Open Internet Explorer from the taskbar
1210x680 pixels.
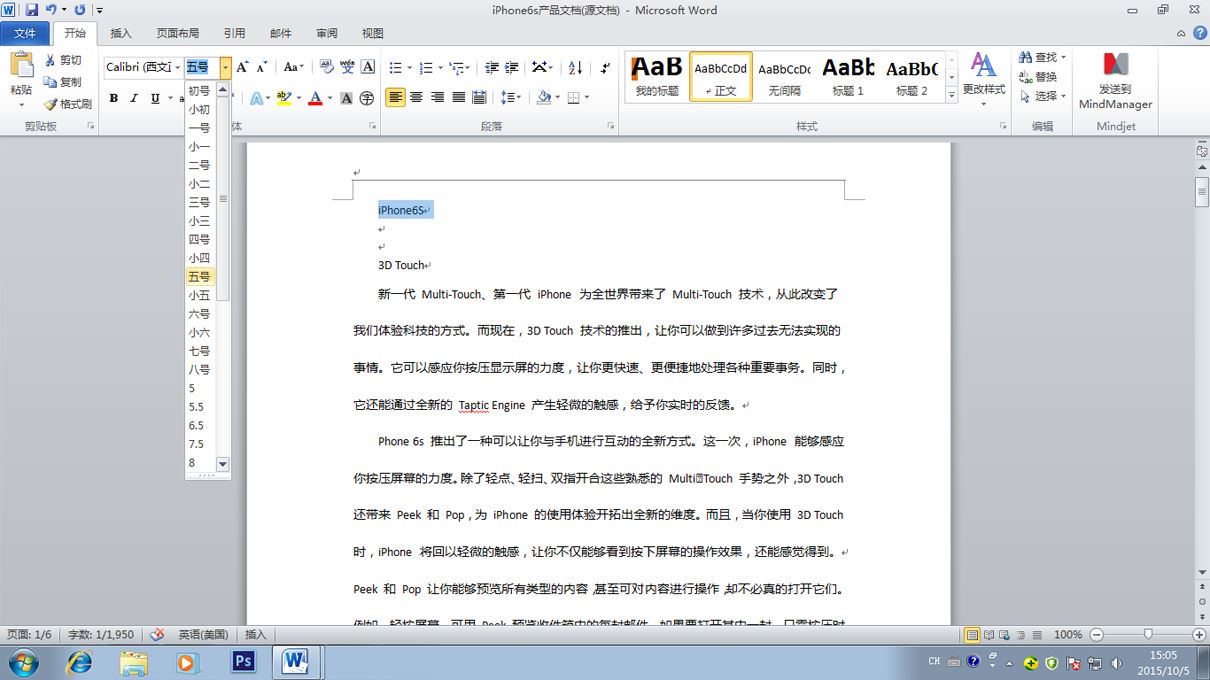coord(78,661)
